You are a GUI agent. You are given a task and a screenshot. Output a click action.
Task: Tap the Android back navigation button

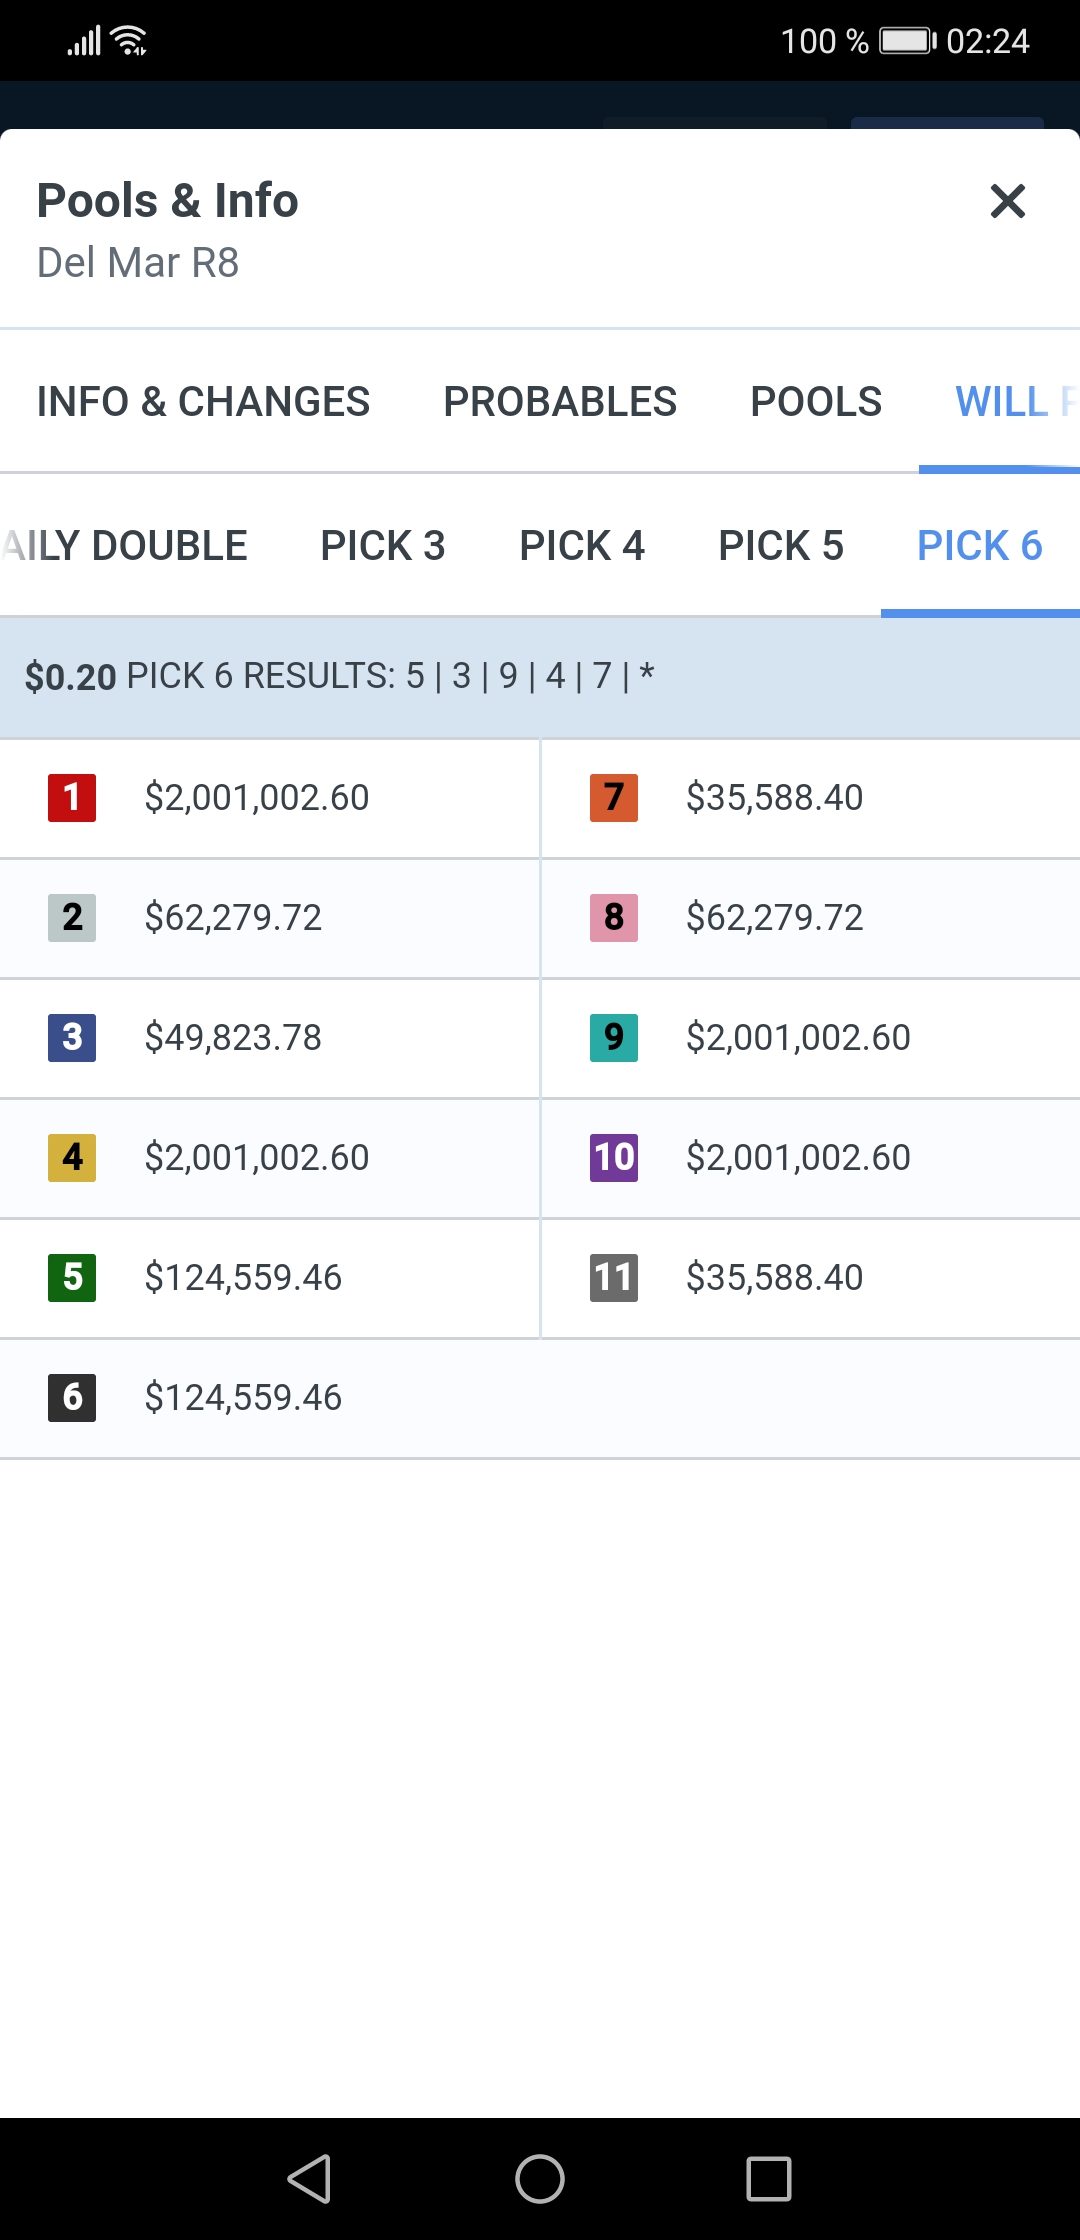click(310, 2179)
